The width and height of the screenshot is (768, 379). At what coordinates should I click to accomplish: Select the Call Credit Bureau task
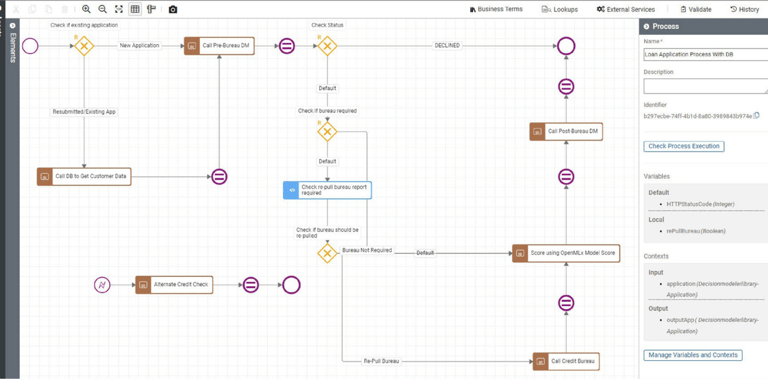point(566,361)
